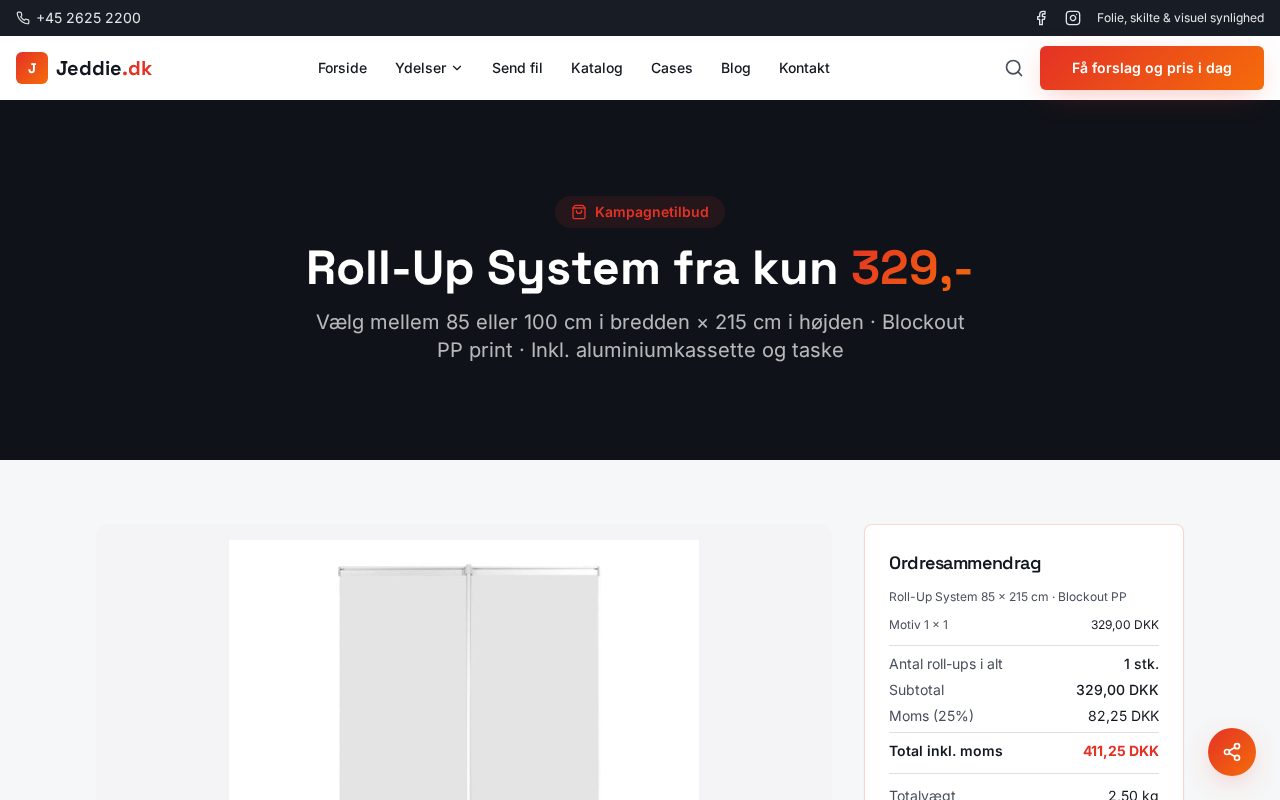
Task: Collapse the Ordresammendrag panel heading
Action: tap(964, 563)
